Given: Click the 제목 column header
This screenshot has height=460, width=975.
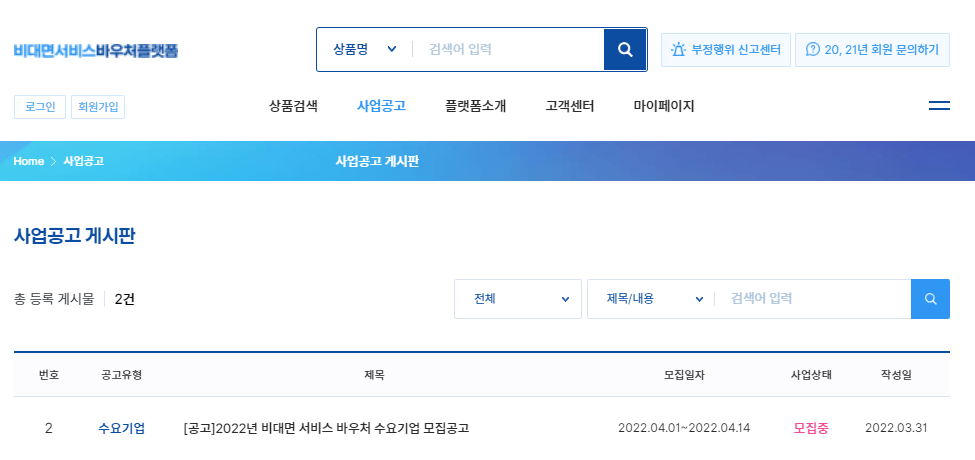Looking at the screenshot, I should point(374,375).
